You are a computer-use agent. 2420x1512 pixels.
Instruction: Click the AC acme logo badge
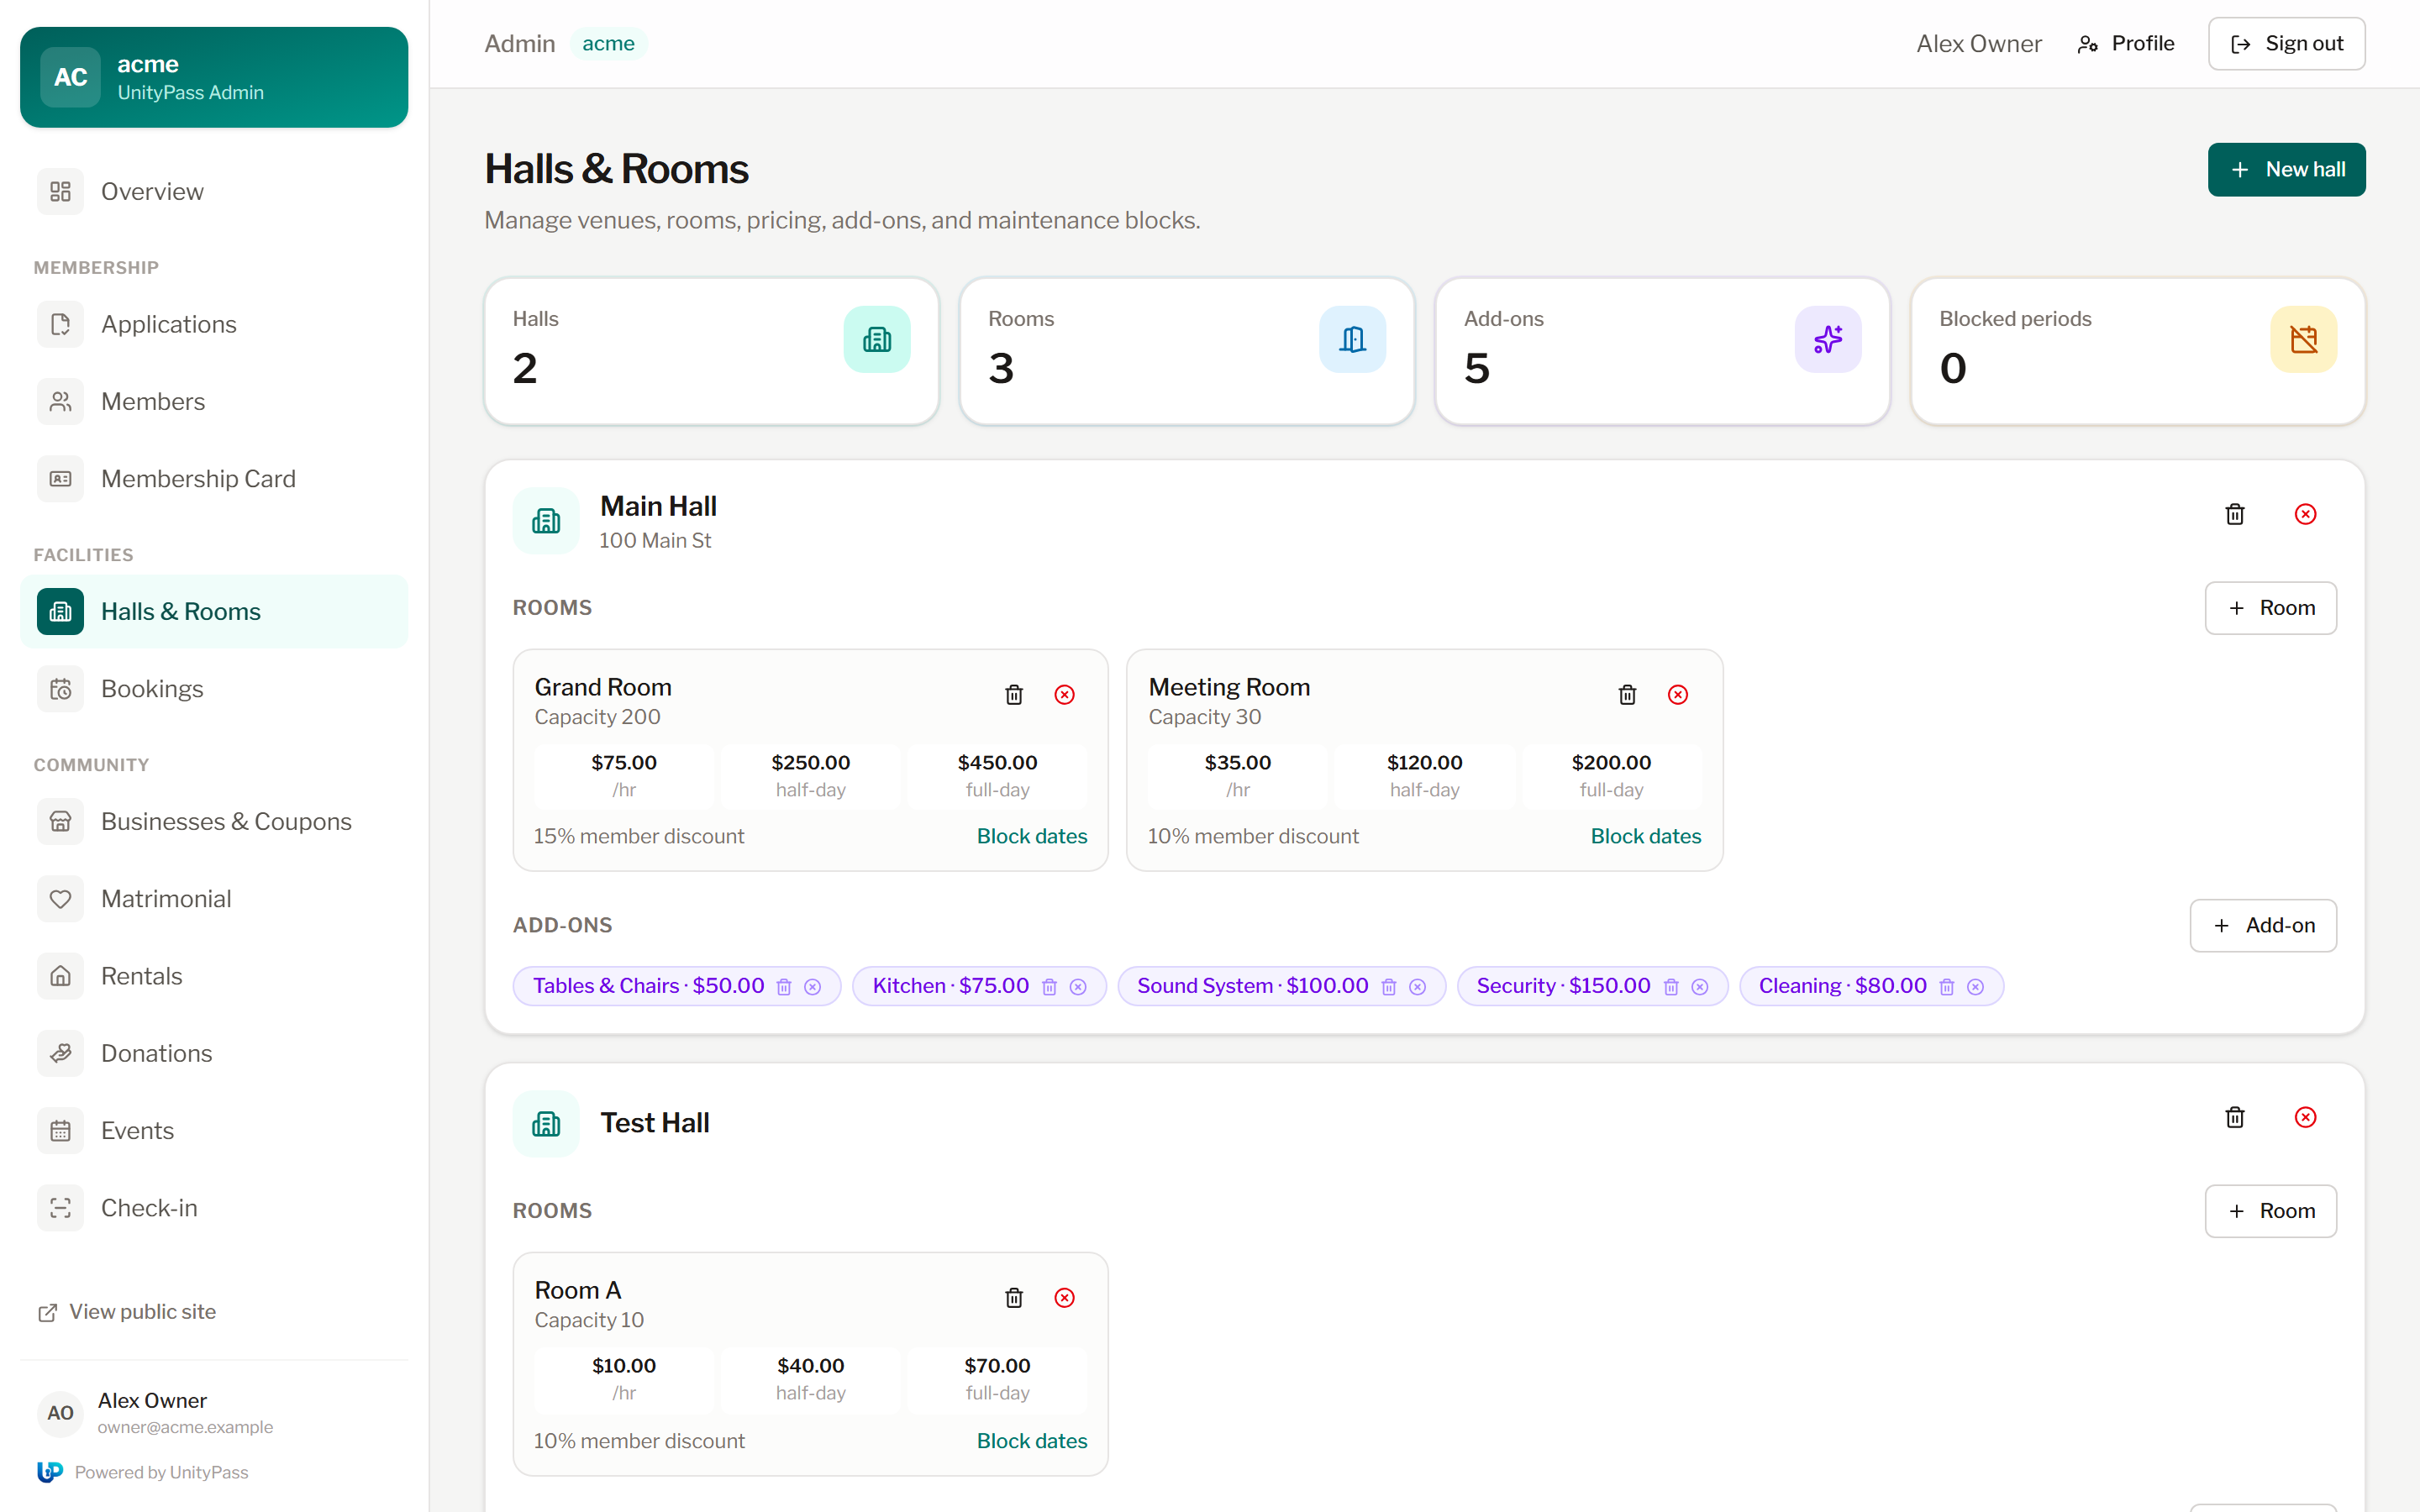tap(70, 77)
